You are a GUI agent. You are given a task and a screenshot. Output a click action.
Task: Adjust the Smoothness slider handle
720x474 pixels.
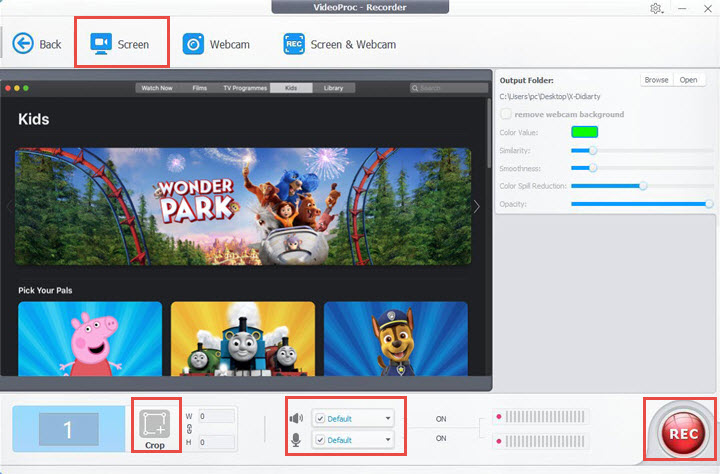point(593,168)
